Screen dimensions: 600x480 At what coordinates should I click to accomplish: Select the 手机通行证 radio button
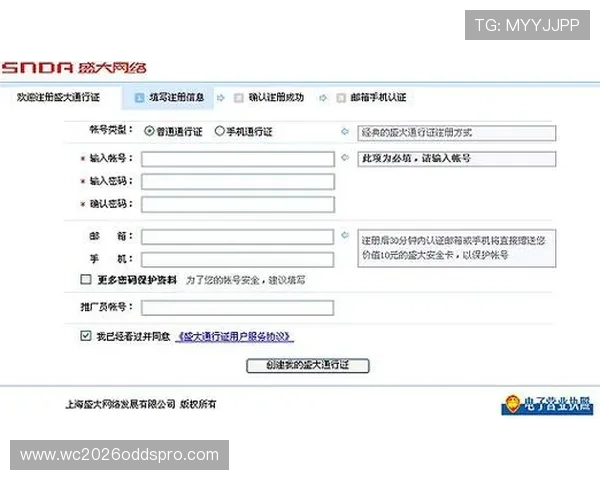(219, 131)
